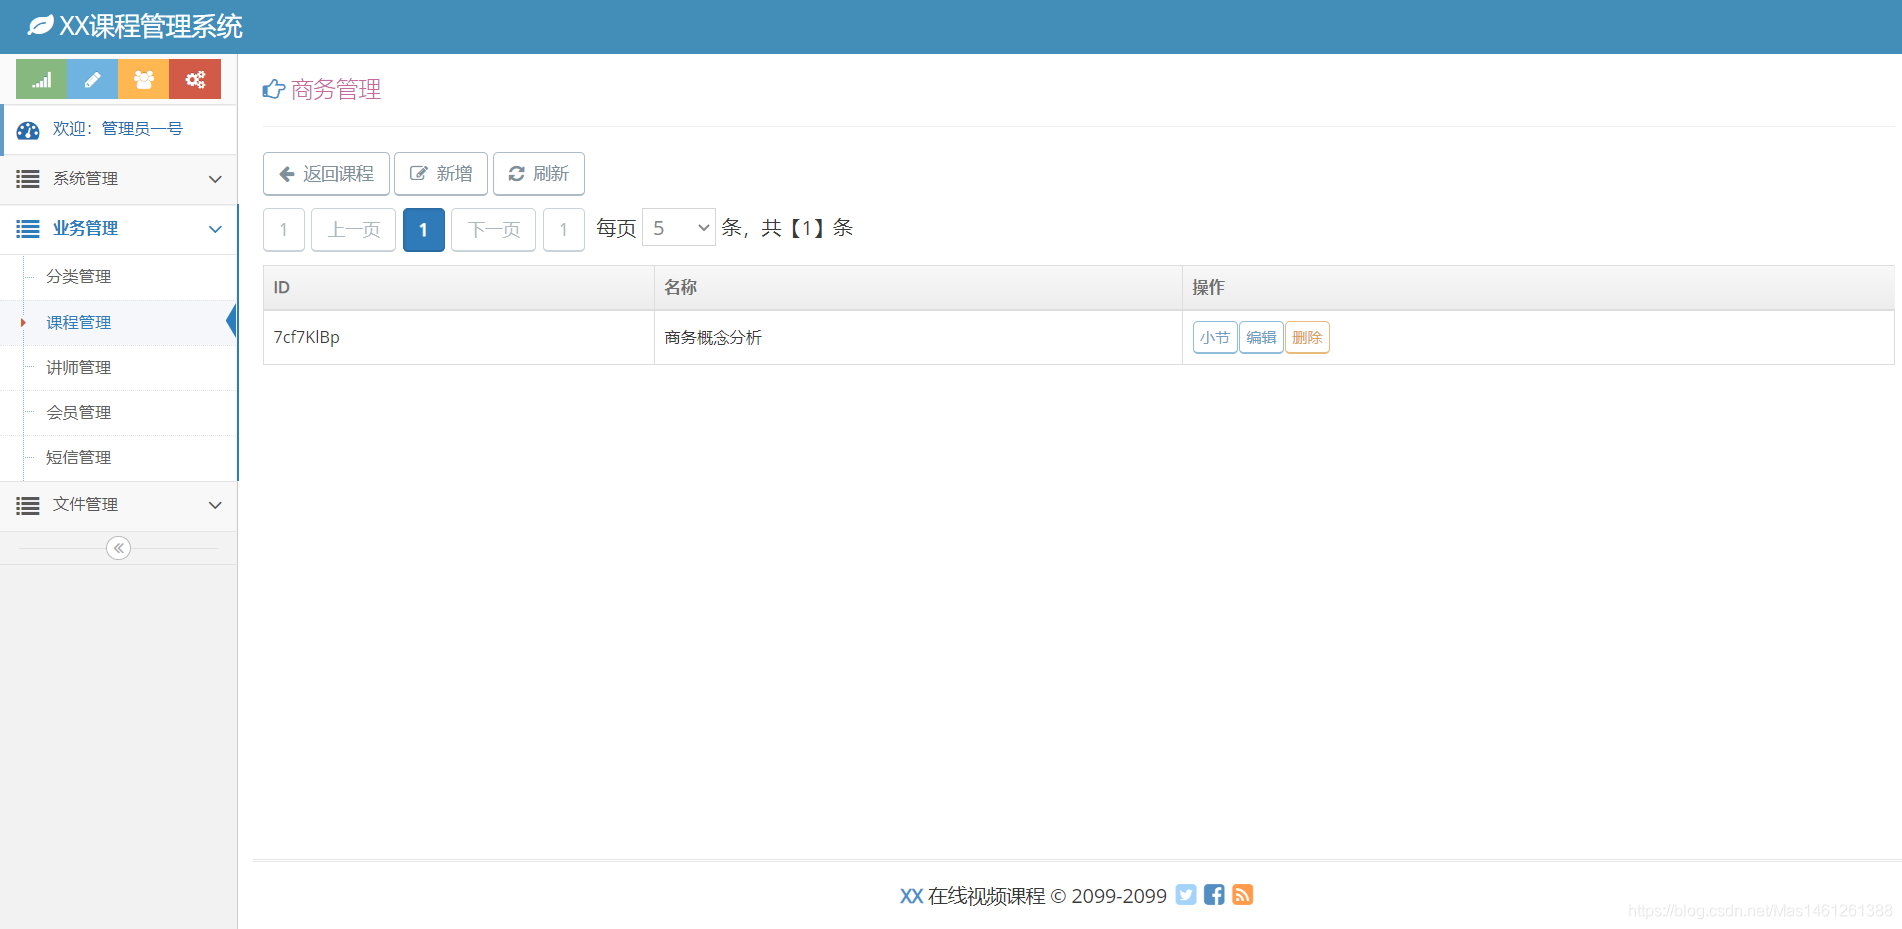The width and height of the screenshot is (1902, 929).
Task: Click the list icon next to 文件管理
Action: pos(28,505)
